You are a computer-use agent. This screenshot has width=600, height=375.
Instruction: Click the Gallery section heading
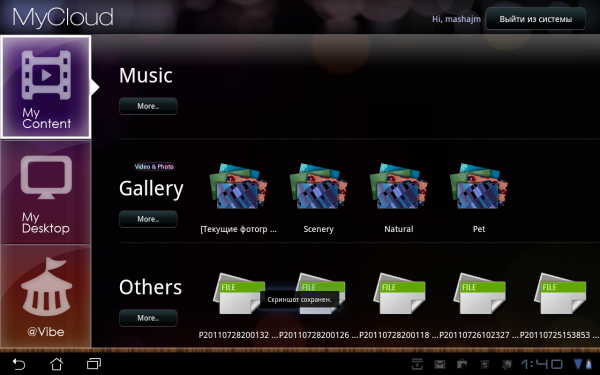pyautogui.click(x=151, y=188)
